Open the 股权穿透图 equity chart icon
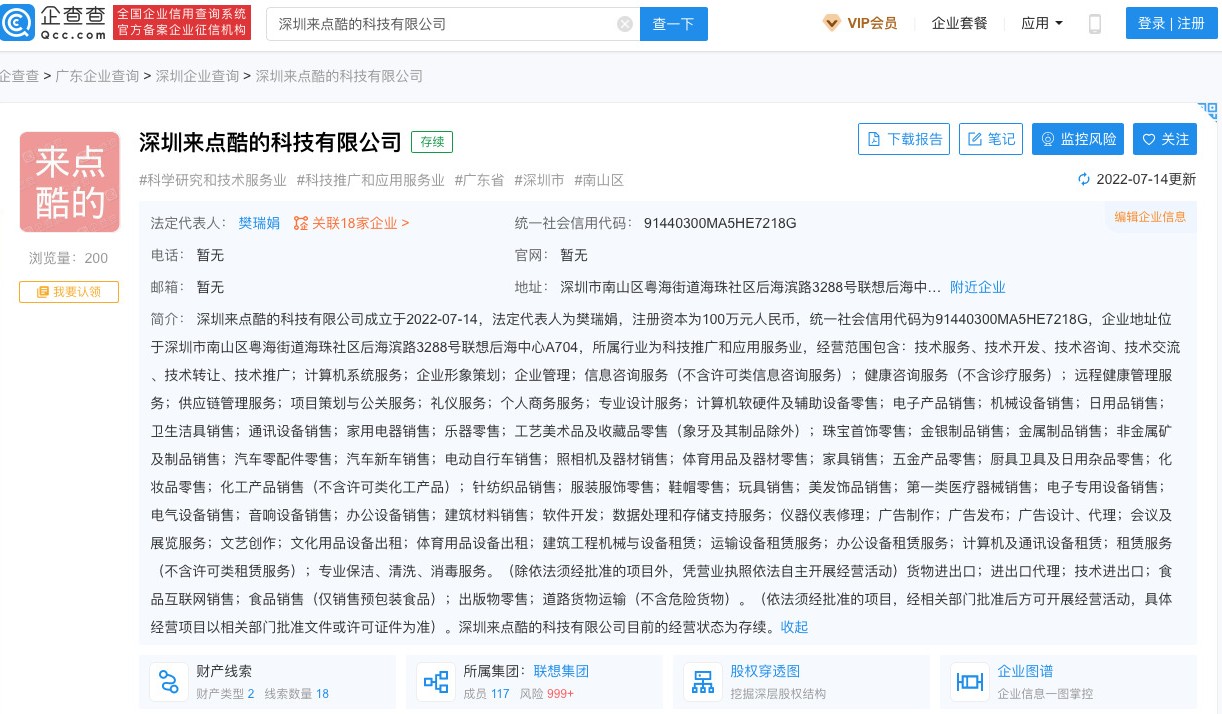1222x714 pixels. click(703, 682)
